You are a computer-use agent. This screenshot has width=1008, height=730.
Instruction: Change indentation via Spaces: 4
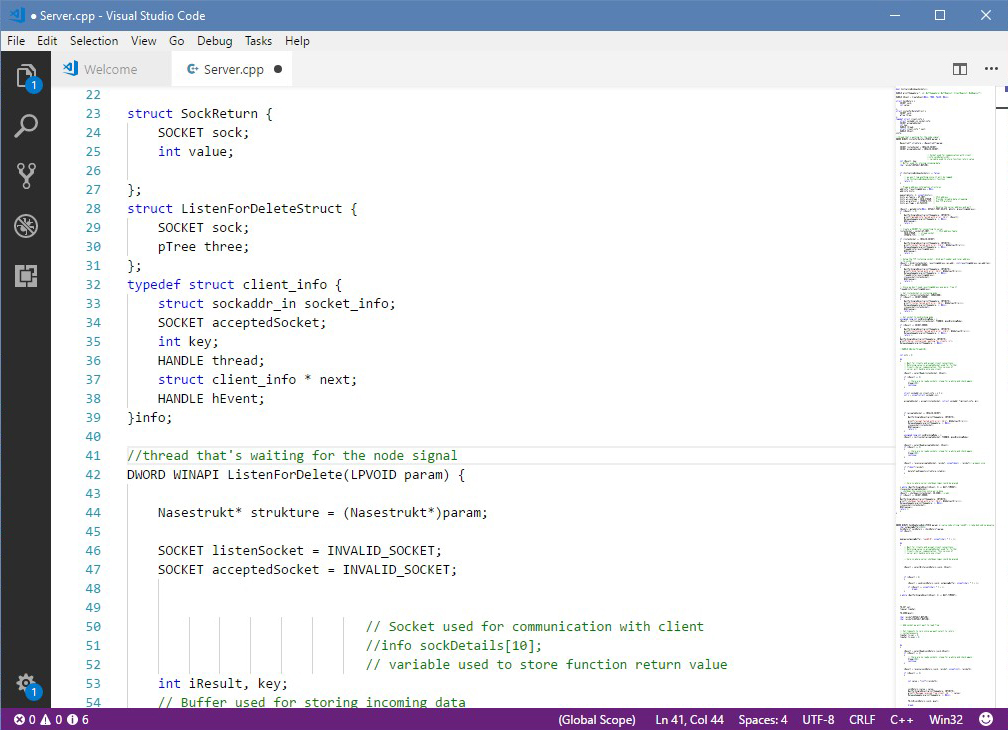click(762, 719)
